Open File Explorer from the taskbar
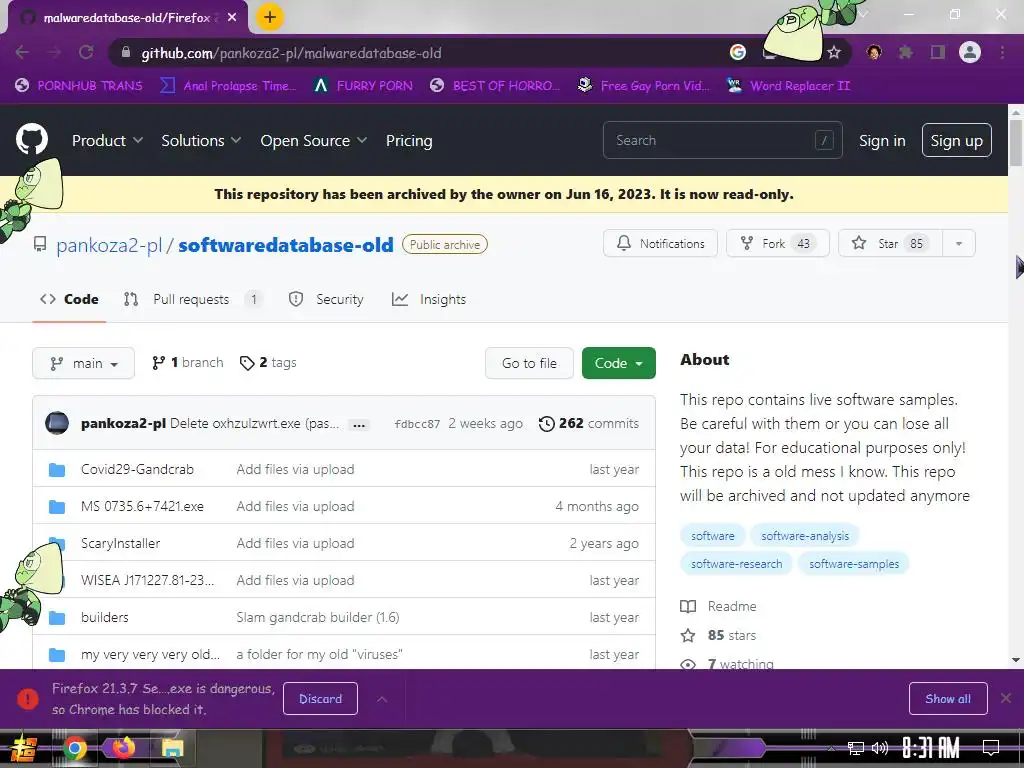This screenshot has width=1024, height=768. (172, 748)
